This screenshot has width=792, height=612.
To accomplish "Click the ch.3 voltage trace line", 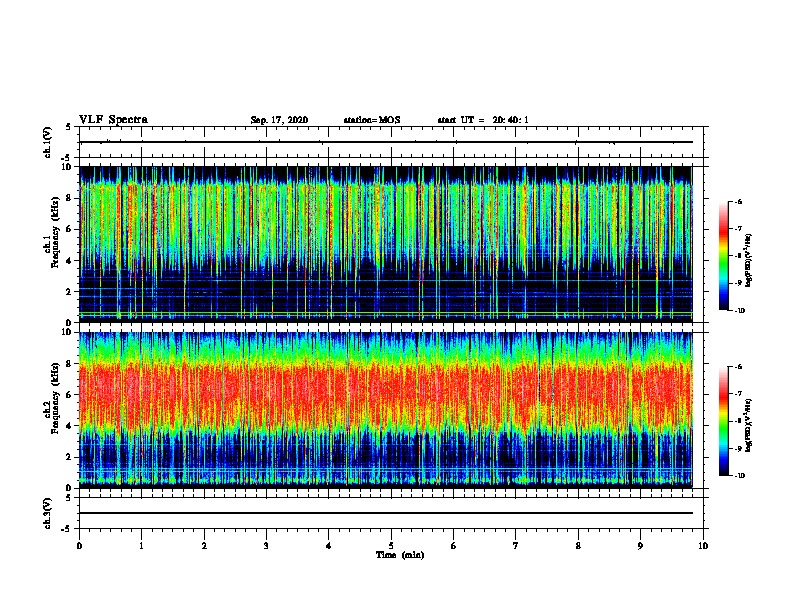I will tap(386, 513).
